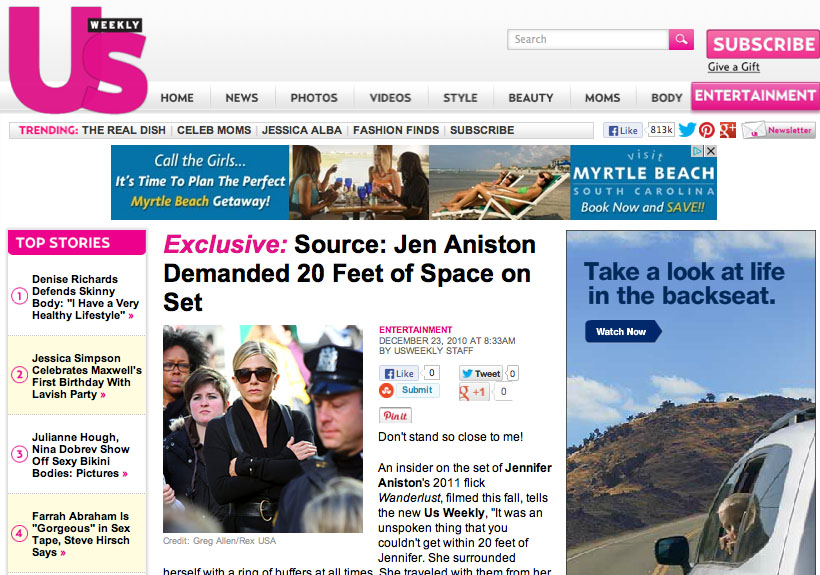
Task: Click trending link THE REAL DISH
Action: (124, 130)
